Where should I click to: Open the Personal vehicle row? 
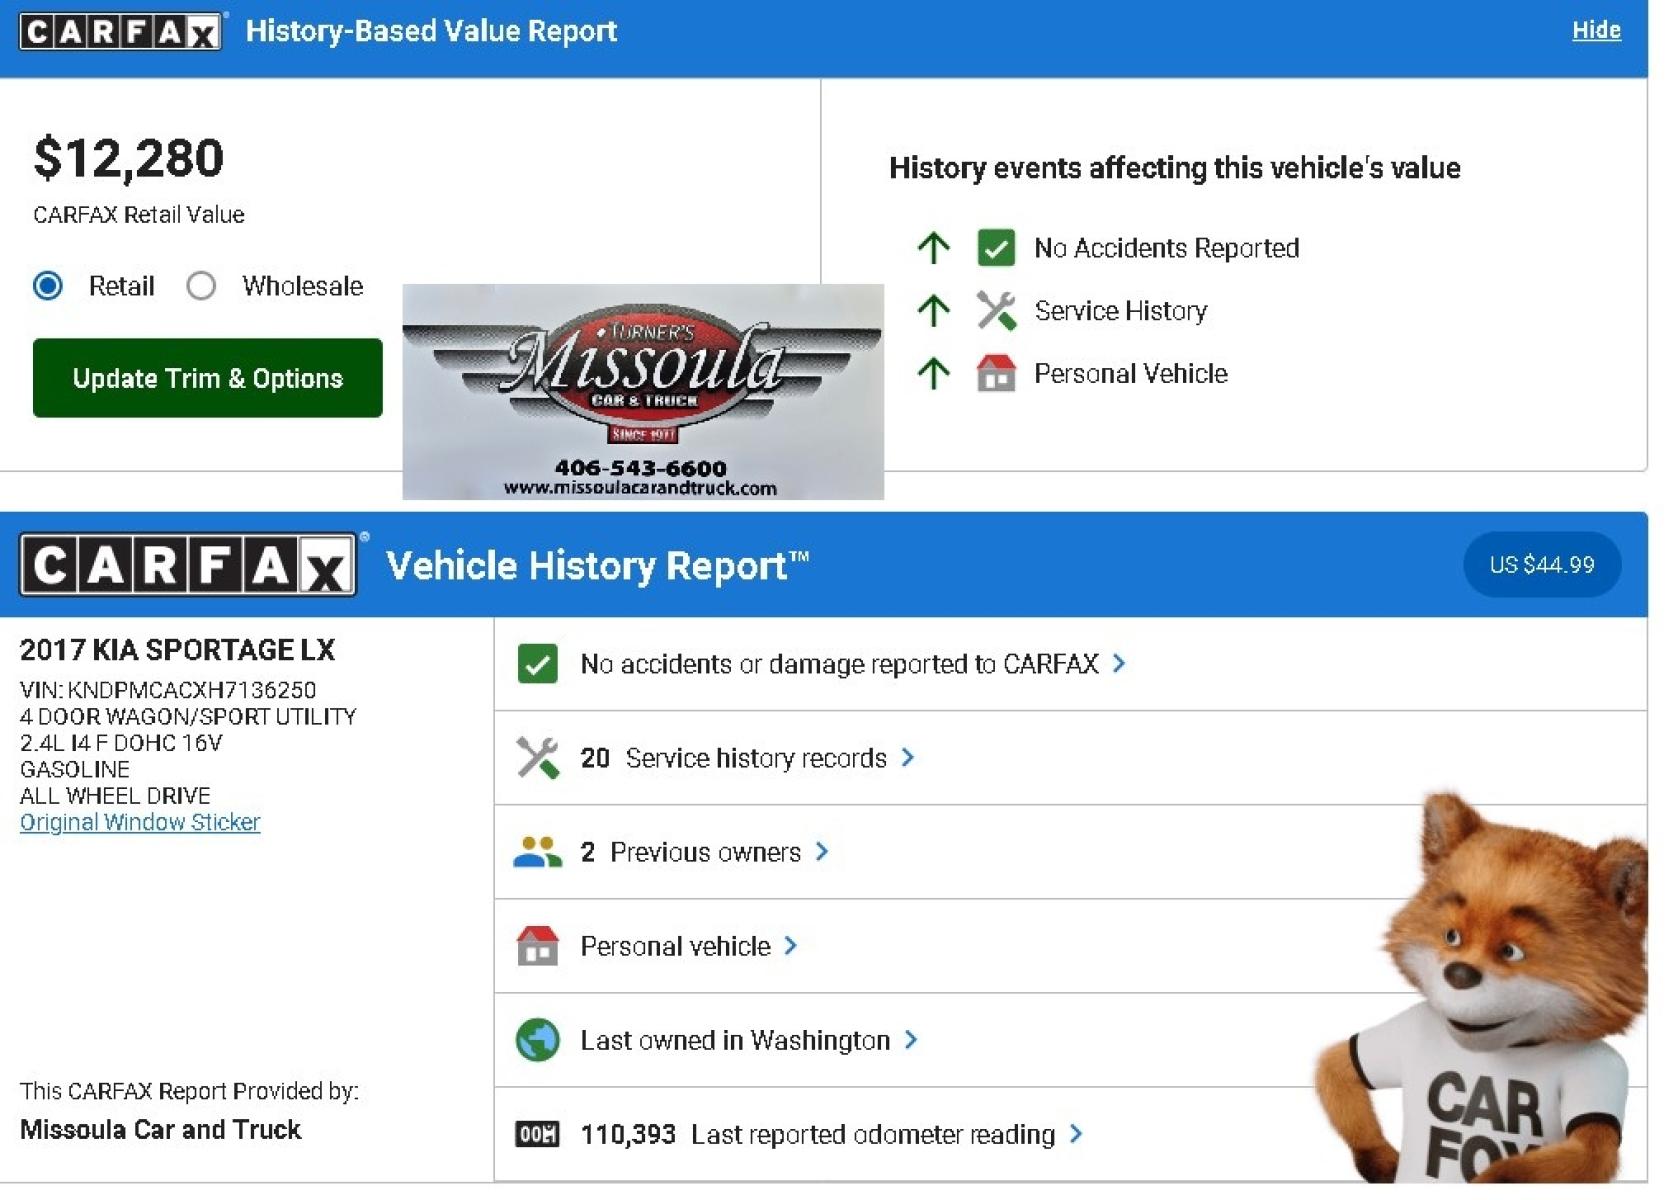pyautogui.click(x=1071, y=946)
